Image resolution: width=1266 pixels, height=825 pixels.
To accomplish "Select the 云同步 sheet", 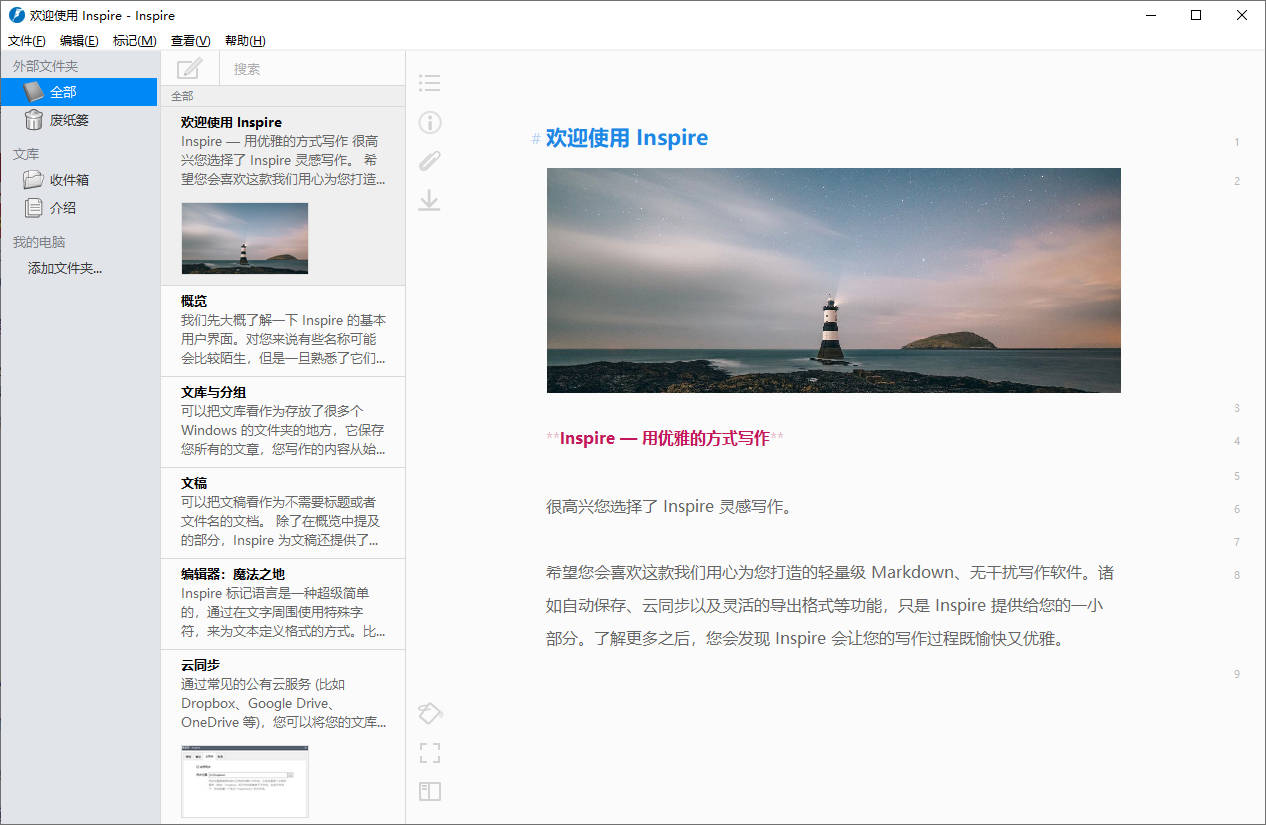I will coord(283,737).
